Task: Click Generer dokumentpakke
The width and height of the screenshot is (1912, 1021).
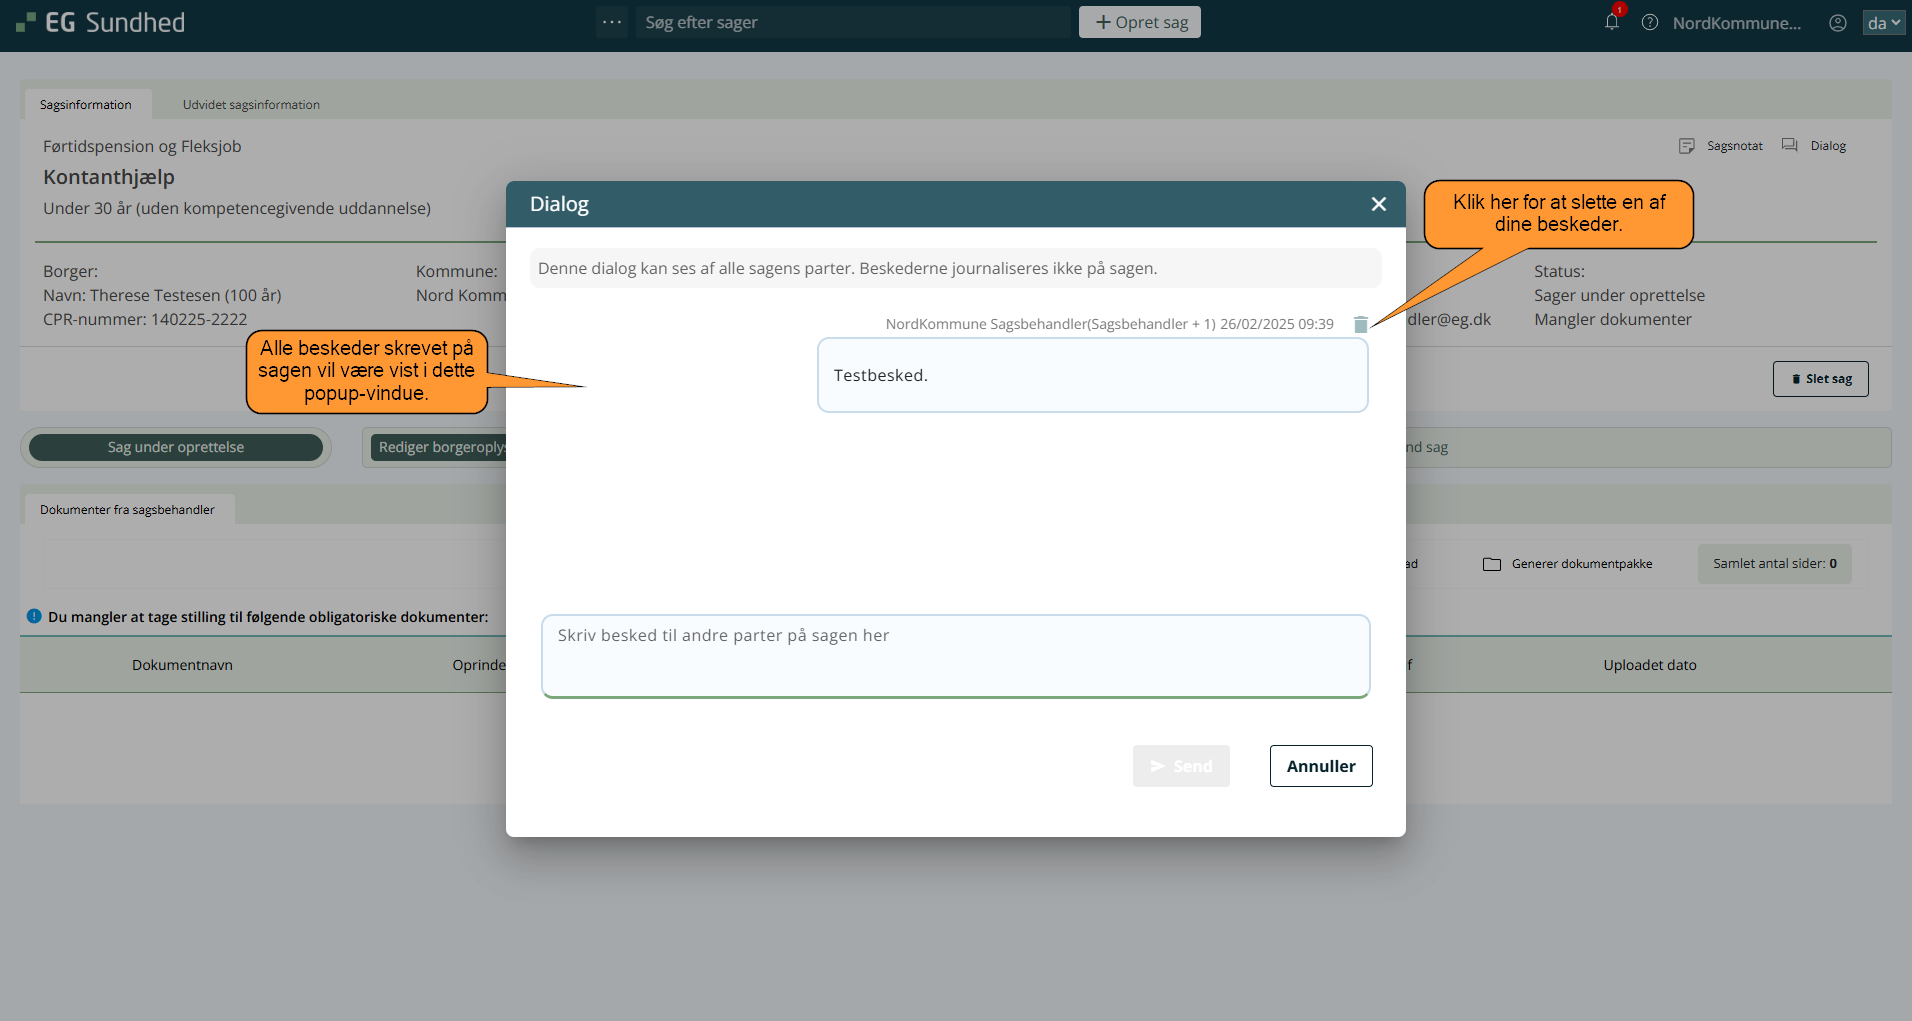Action: (1568, 564)
